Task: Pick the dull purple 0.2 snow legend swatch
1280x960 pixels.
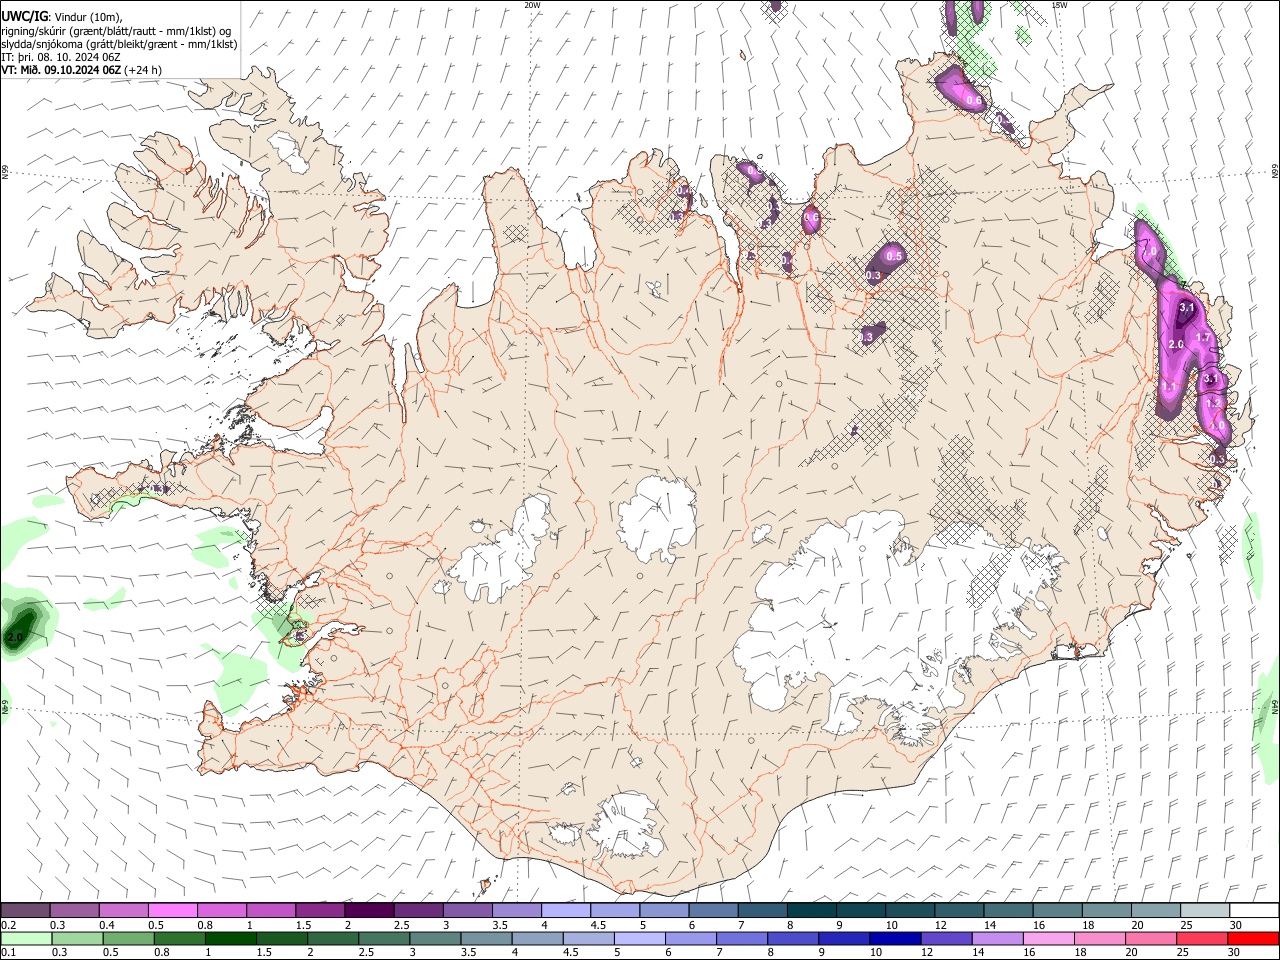Action: coord(25,911)
